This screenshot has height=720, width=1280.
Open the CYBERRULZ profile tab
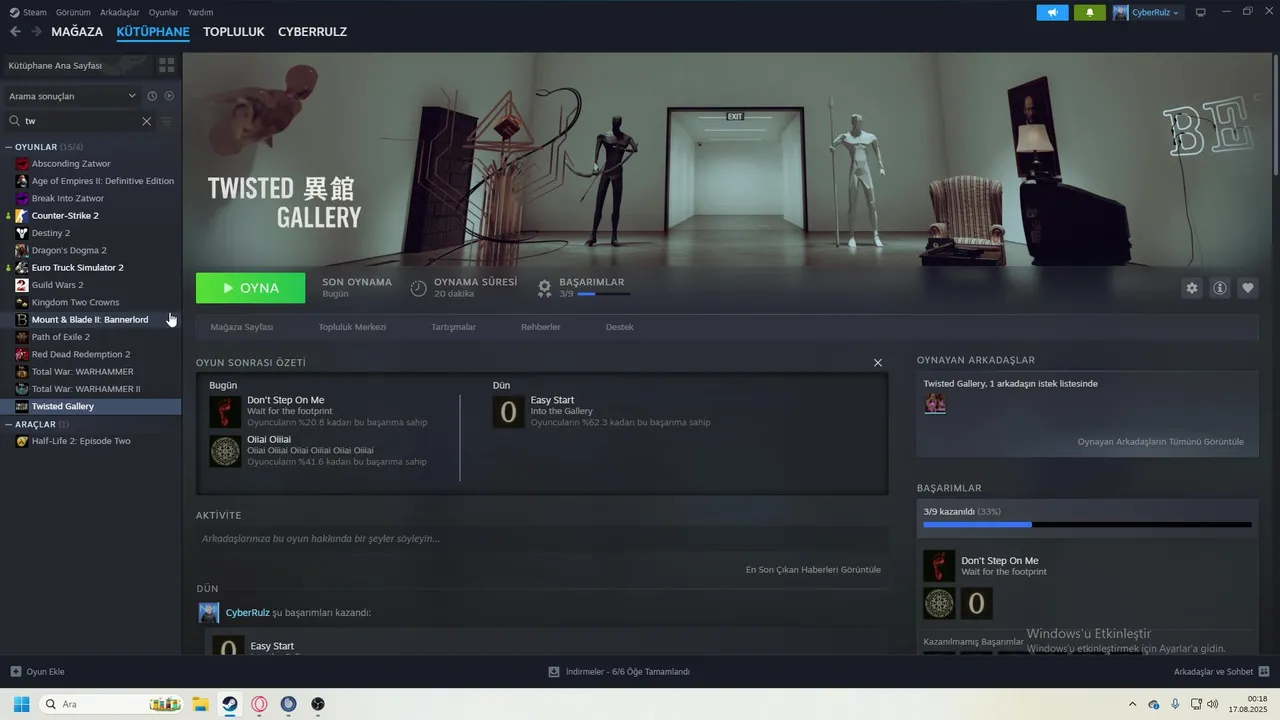(312, 32)
